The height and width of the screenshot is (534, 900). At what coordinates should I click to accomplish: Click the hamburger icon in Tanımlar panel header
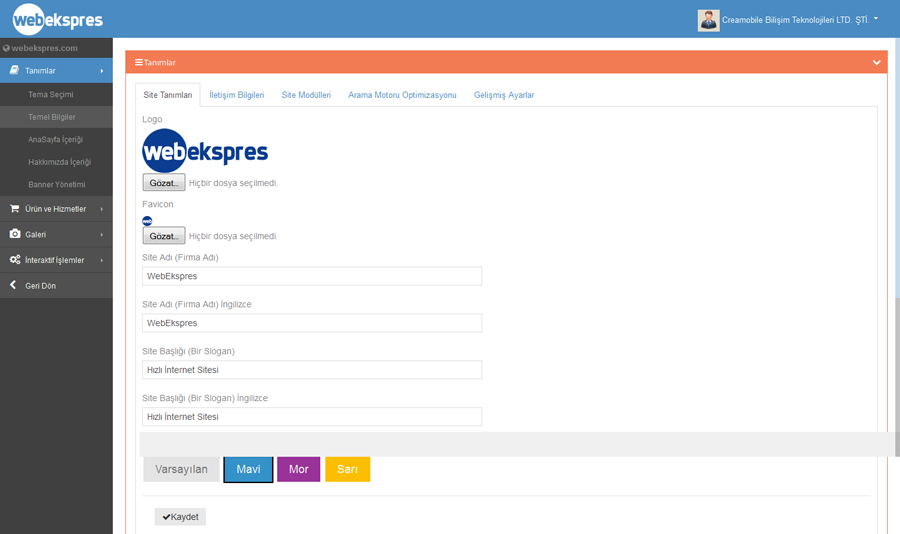[x=139, y=63]
